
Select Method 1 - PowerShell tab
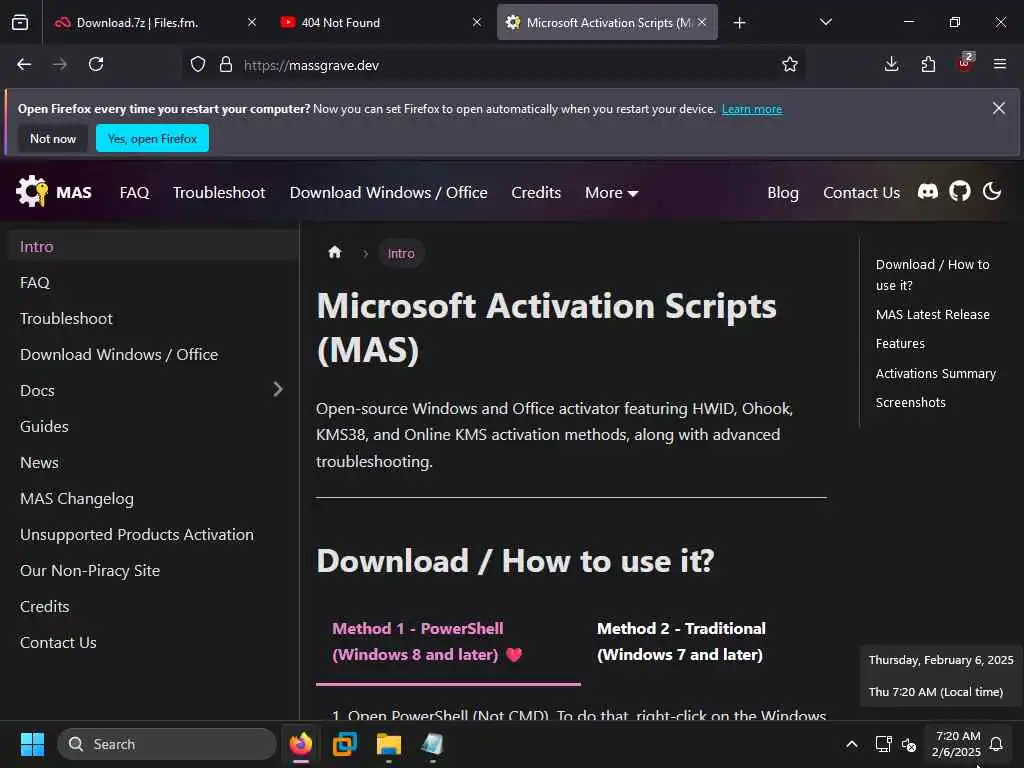click(x=448, y=641)
